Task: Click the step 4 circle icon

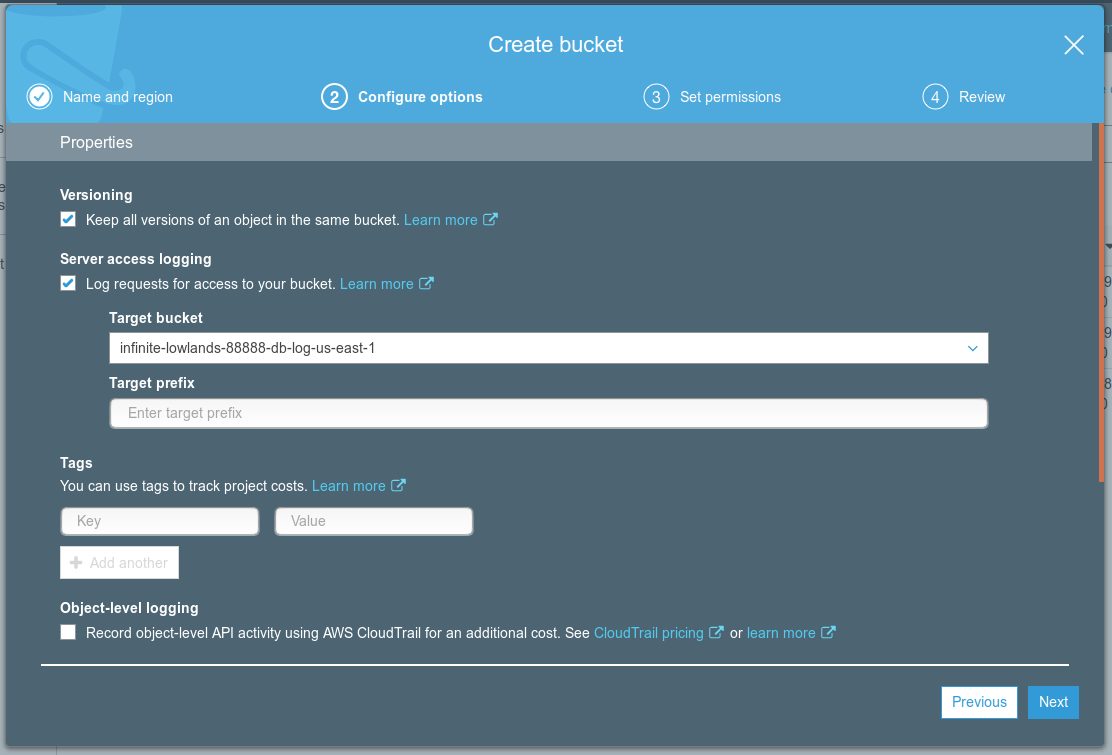Action: (x=935, y=96)
